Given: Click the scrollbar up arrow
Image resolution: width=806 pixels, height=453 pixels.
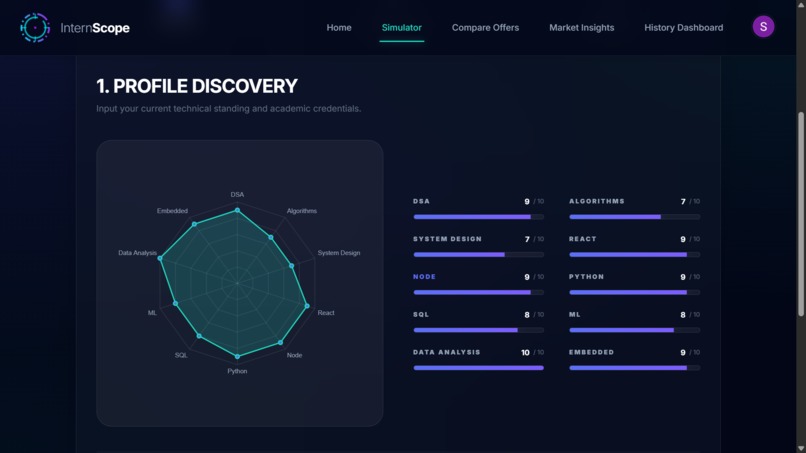Looking at the screenshot, I should [801, 4].
